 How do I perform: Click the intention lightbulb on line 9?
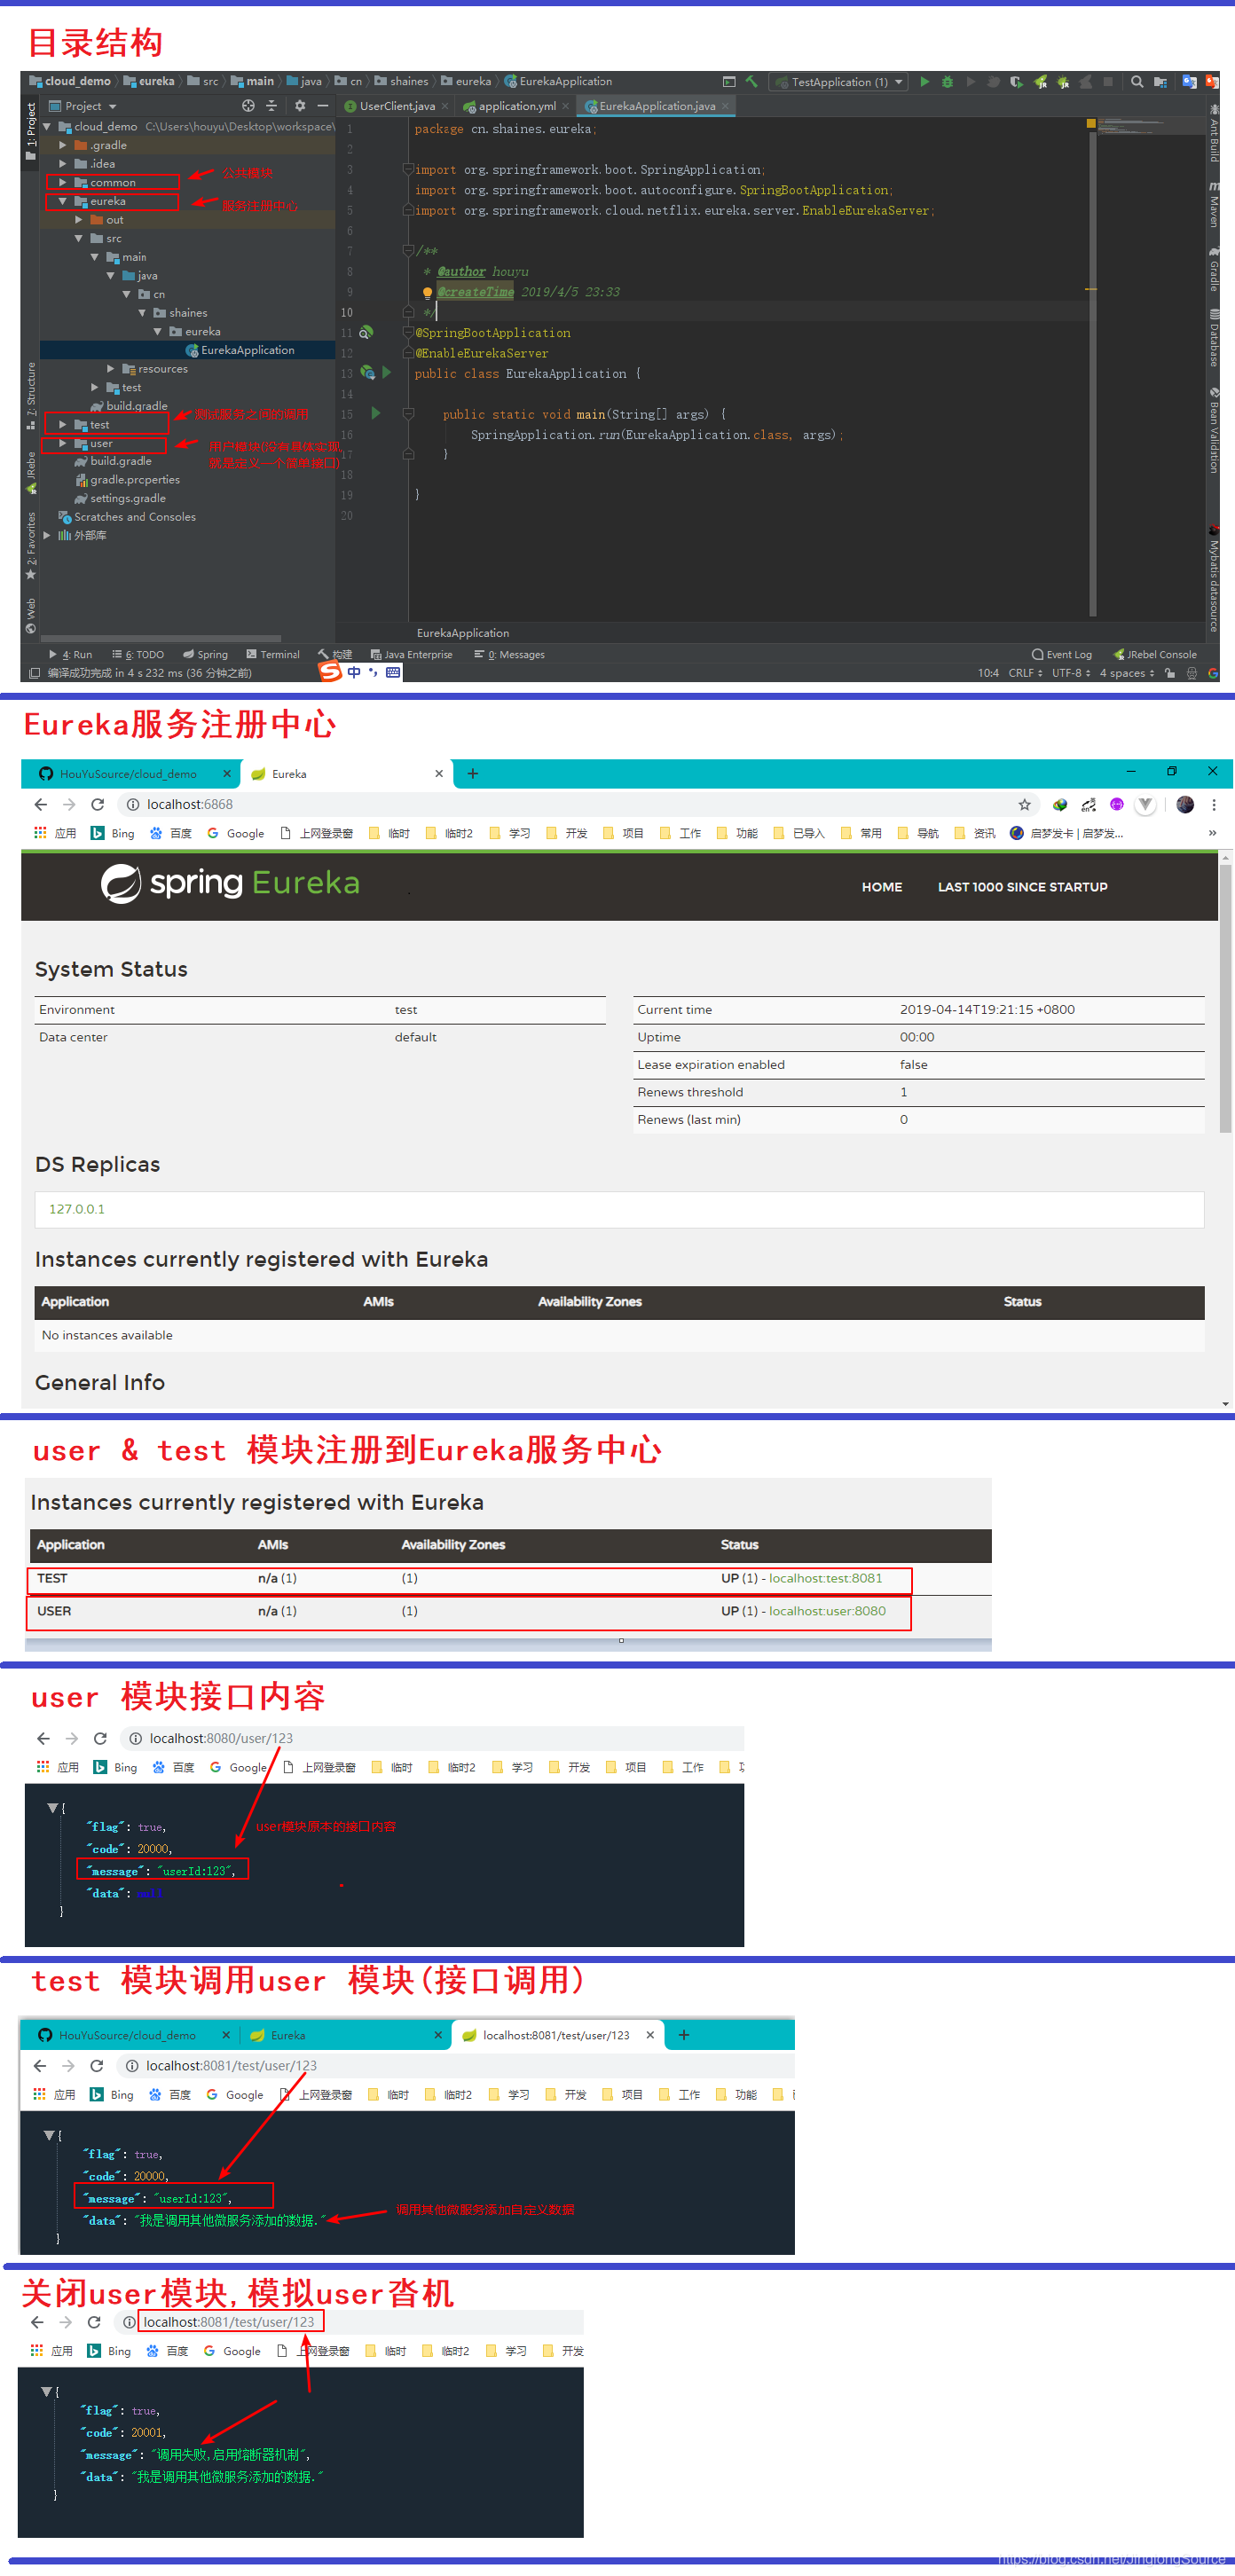click(427, 292)
